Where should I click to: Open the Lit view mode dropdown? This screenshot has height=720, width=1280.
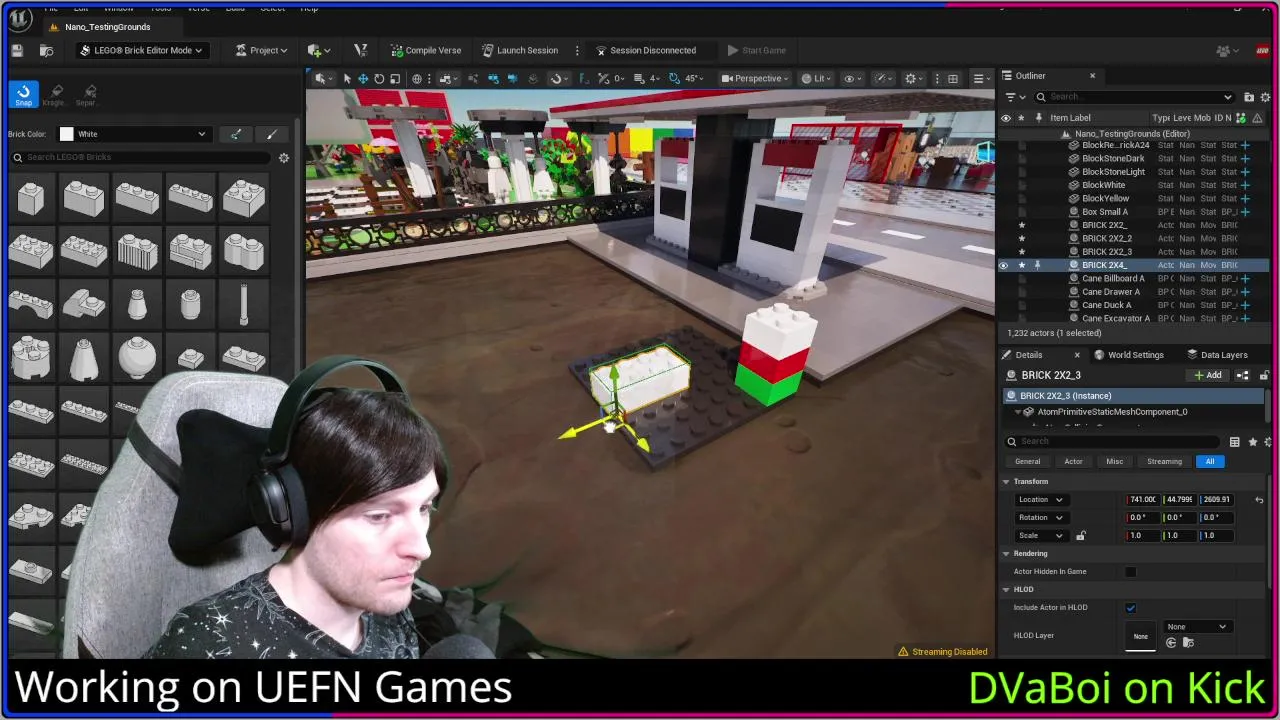818,78
